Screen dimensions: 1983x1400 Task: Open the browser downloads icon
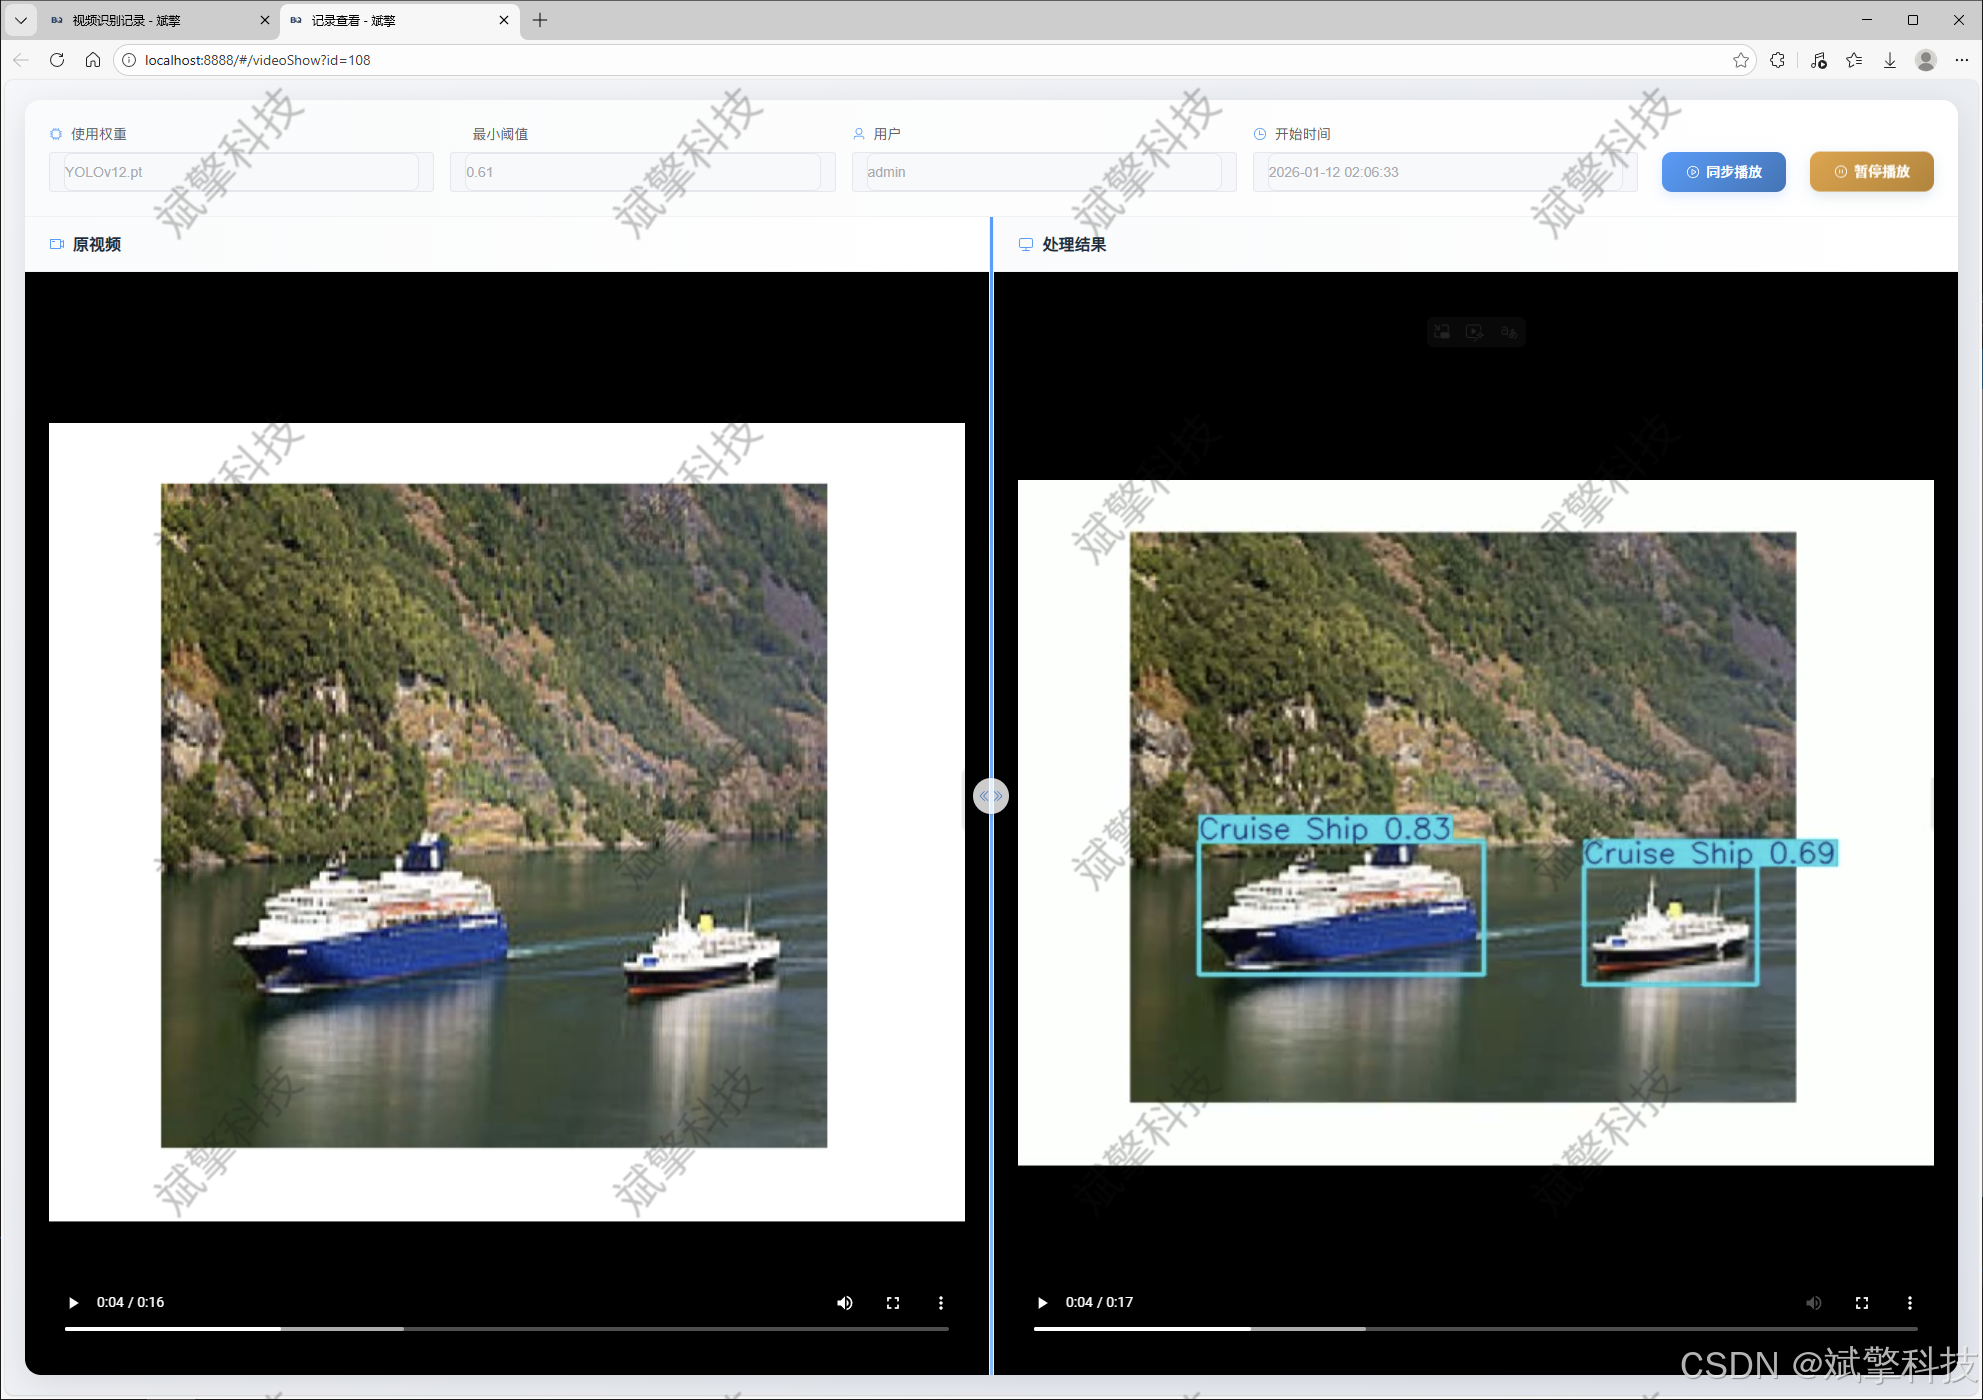pyautogui.click(x=1890, y=60)
